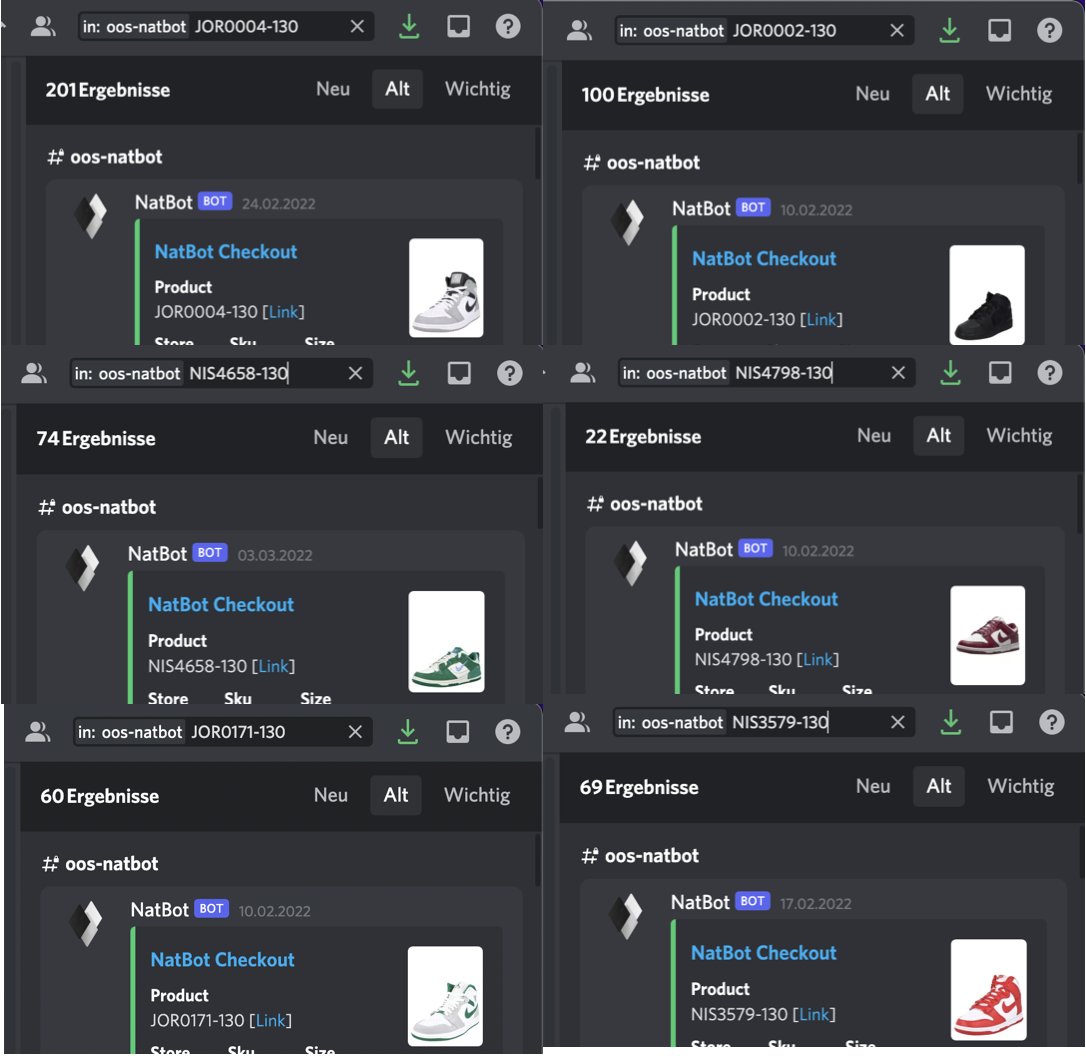Open help icon in NIS4658-130 panel
The height and width of the screenshot is (1056, 1086).
(x=509, y=374)
